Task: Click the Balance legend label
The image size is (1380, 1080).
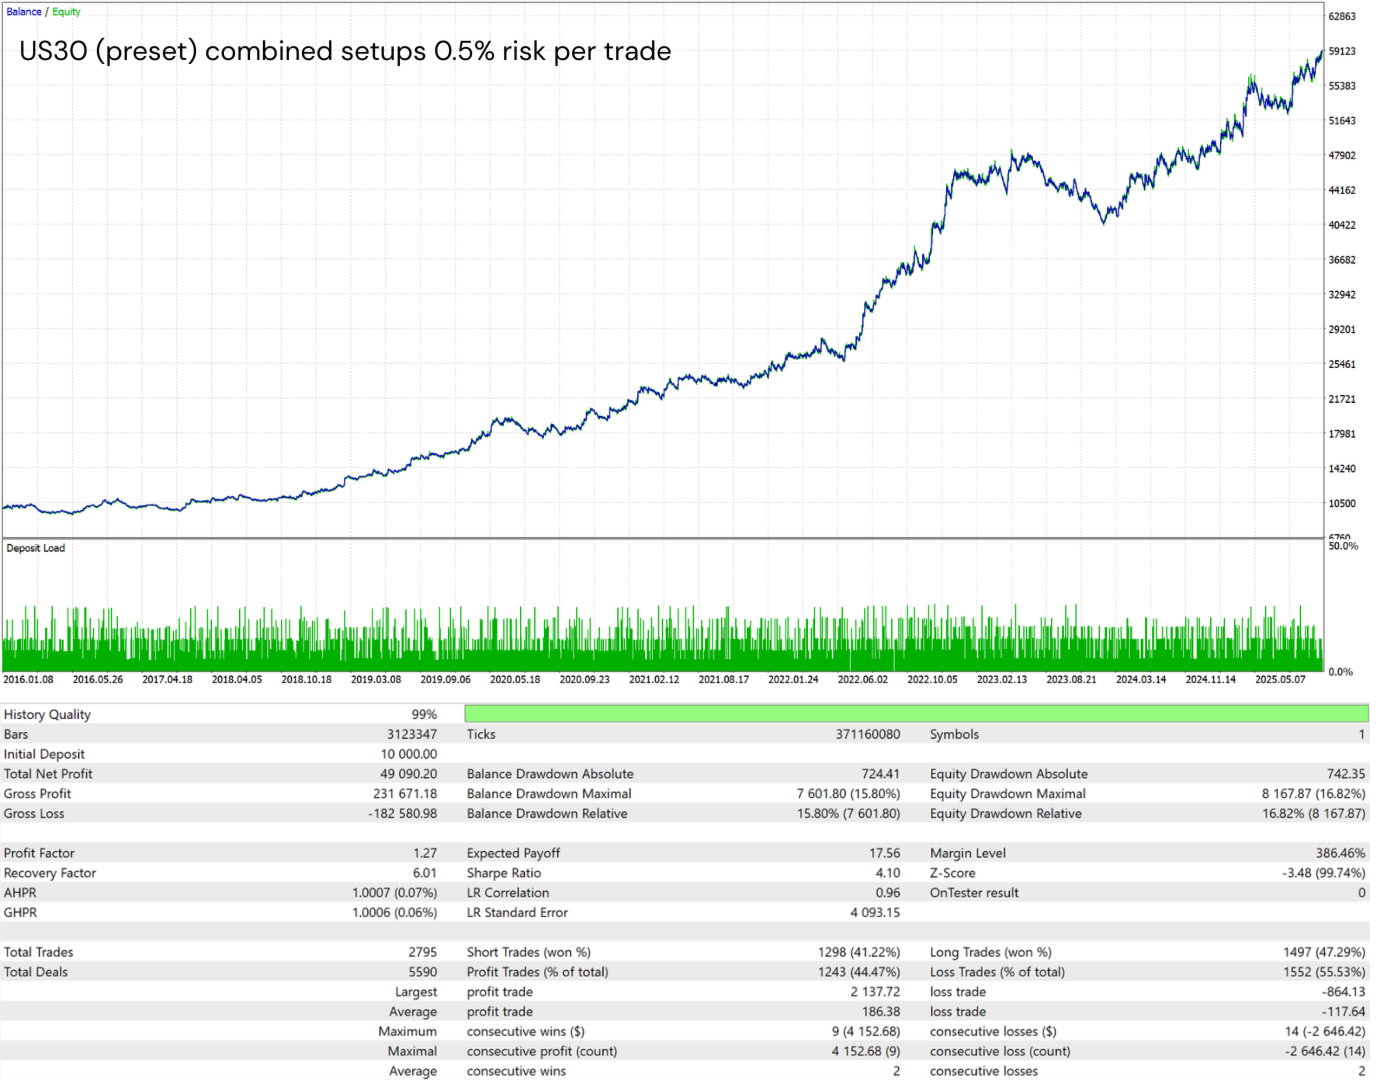Action: pos(24,12)
